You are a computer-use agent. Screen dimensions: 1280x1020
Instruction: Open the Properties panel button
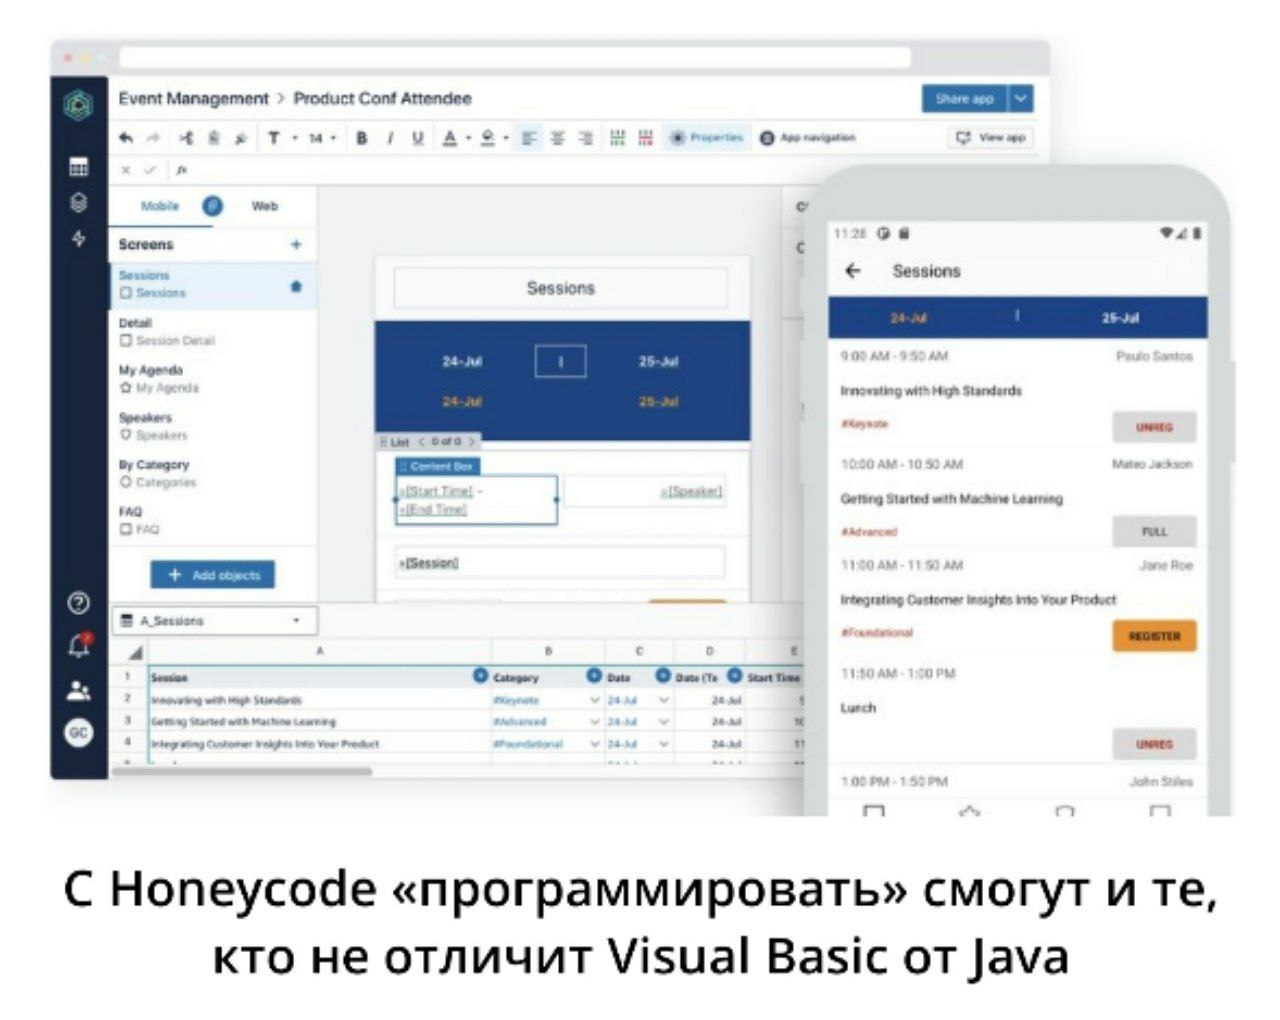pyautogui.click(x=707, y=138)
